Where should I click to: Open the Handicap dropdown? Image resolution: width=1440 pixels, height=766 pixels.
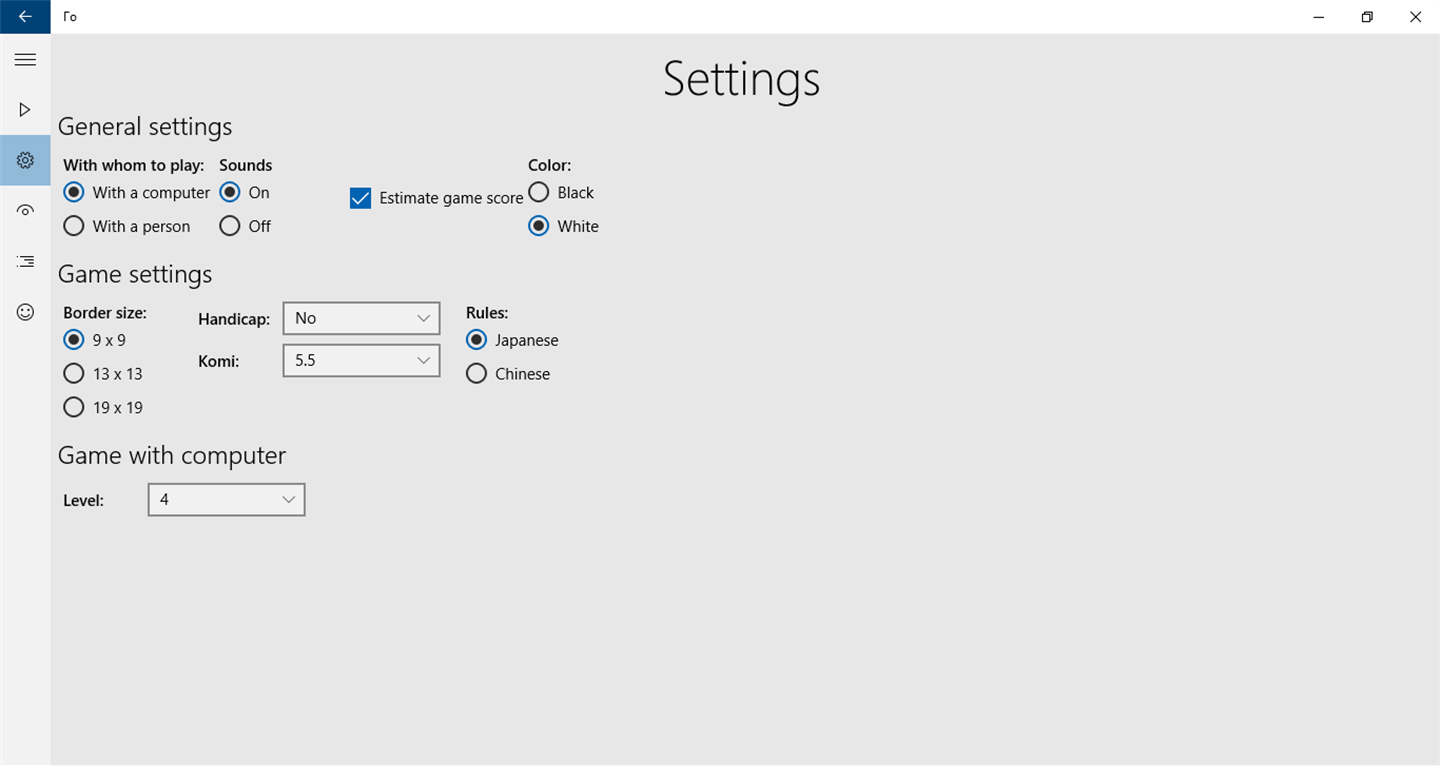click(x=361, y=318)
